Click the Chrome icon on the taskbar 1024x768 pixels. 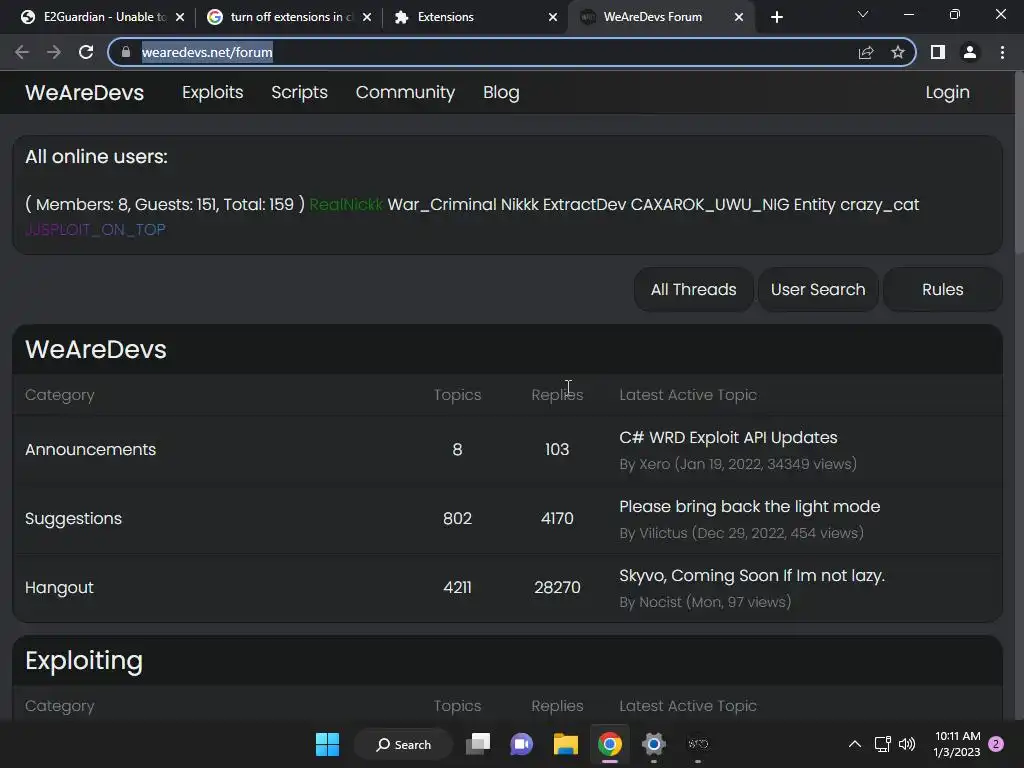tap(609, 744)
